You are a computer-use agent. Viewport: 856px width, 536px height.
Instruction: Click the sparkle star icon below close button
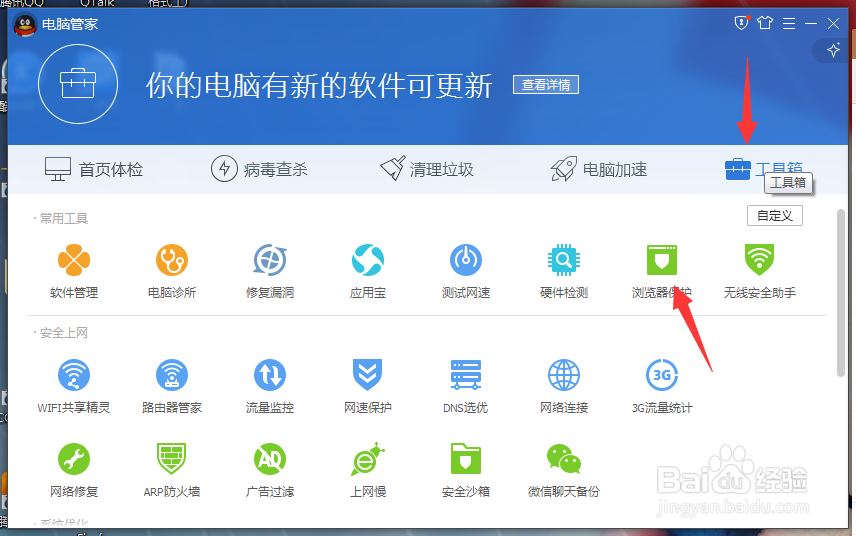click(833, 51)
